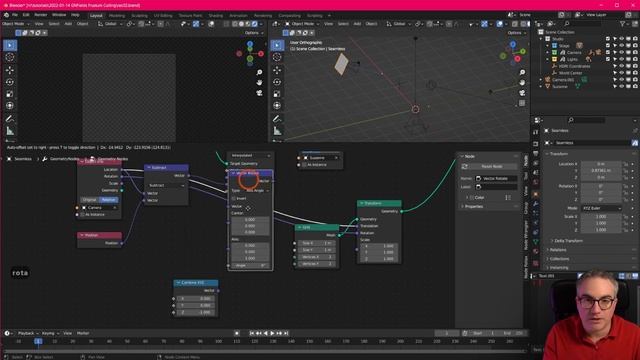
Task: Click the Size X slider on Grid node
Action: click(317, 243)
